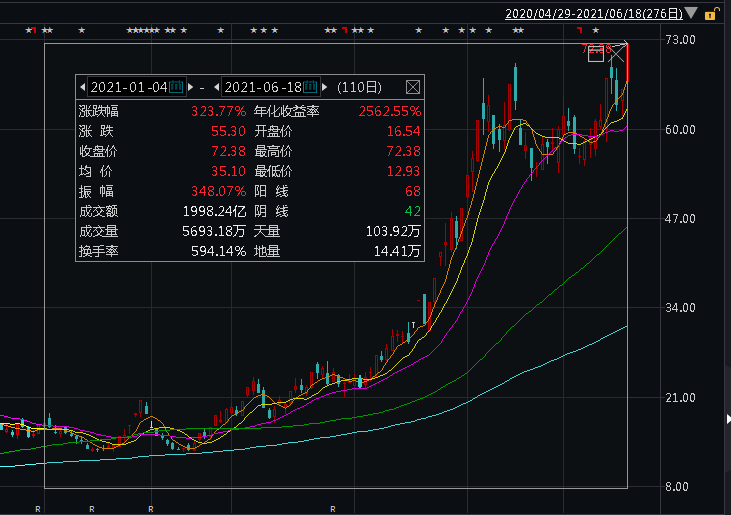Click the 2020/04/29-2021/06/18 date range link
The height and width of the screenshot is (515, 731).
pos(593,14)
